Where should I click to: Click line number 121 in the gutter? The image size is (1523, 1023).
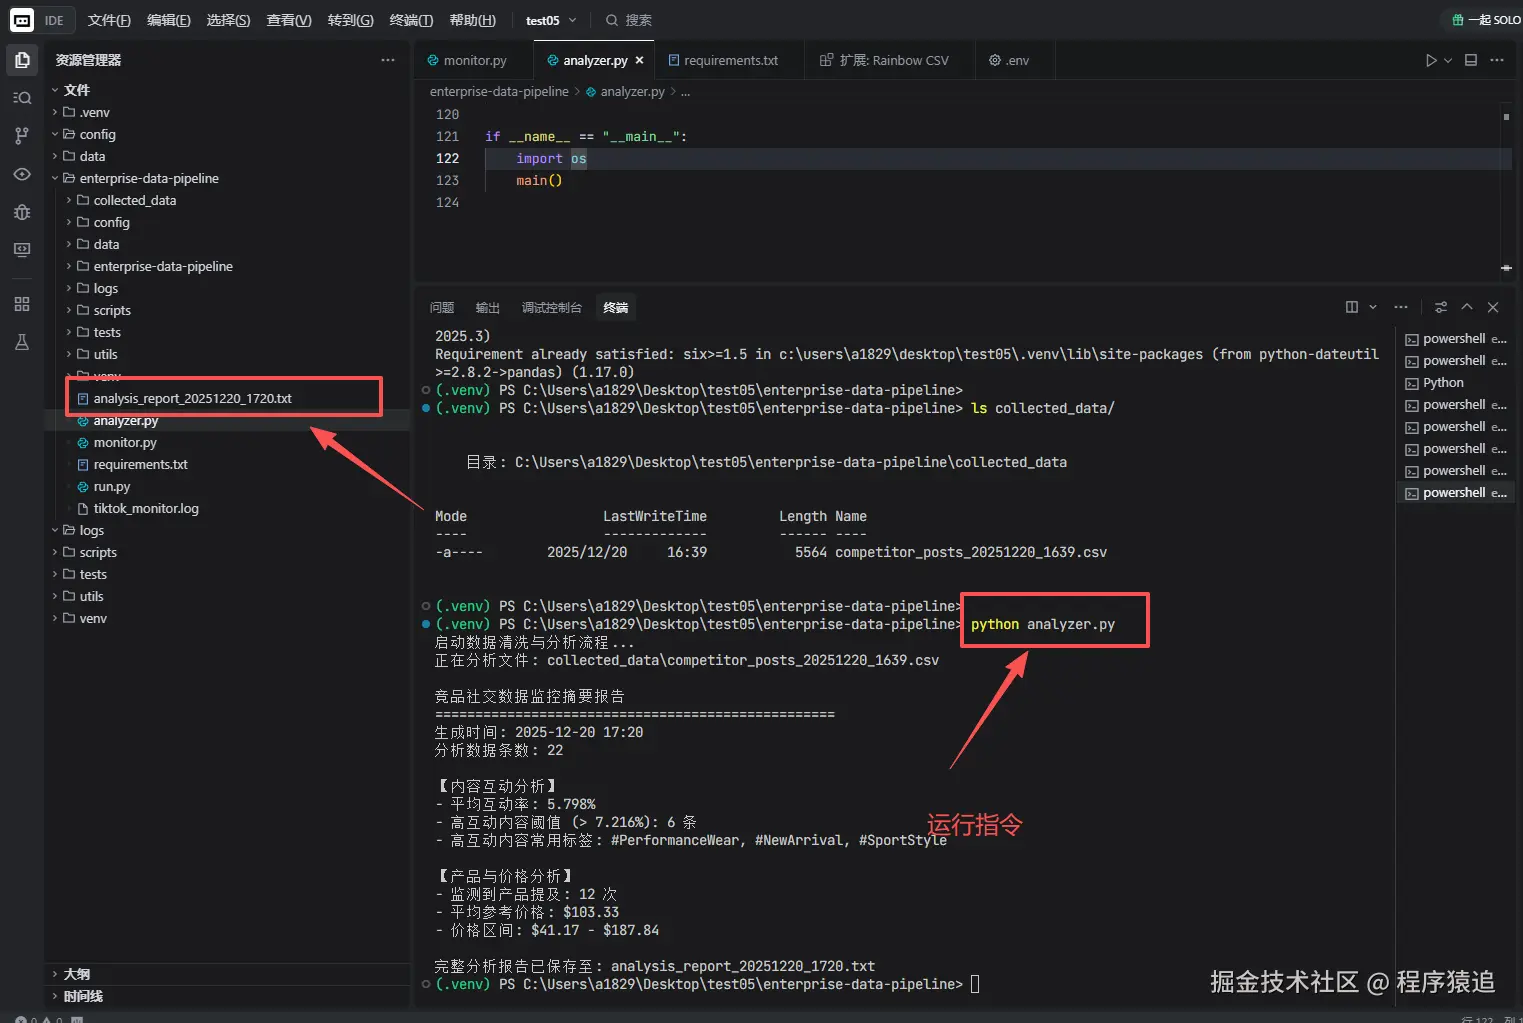[447, 136]
